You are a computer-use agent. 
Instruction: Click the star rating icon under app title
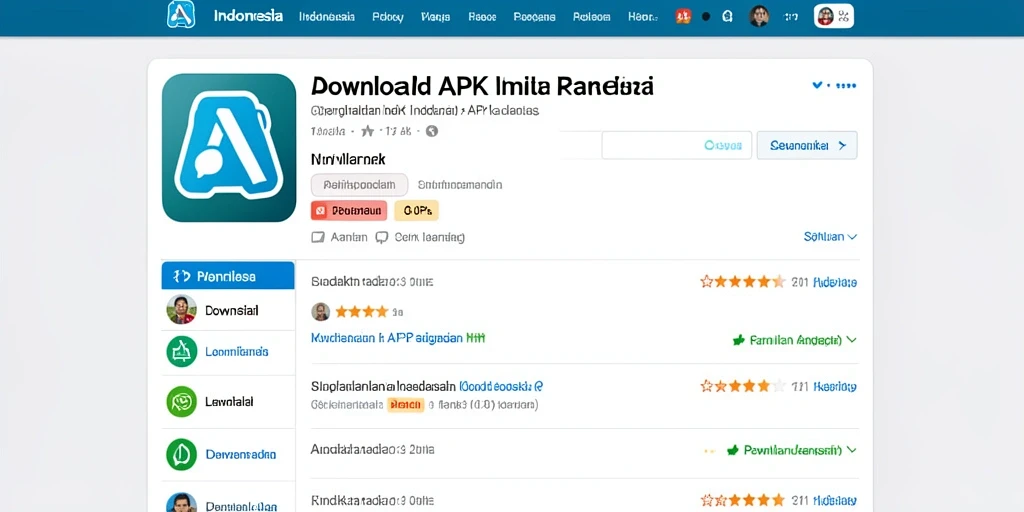(x=368, y=131)
